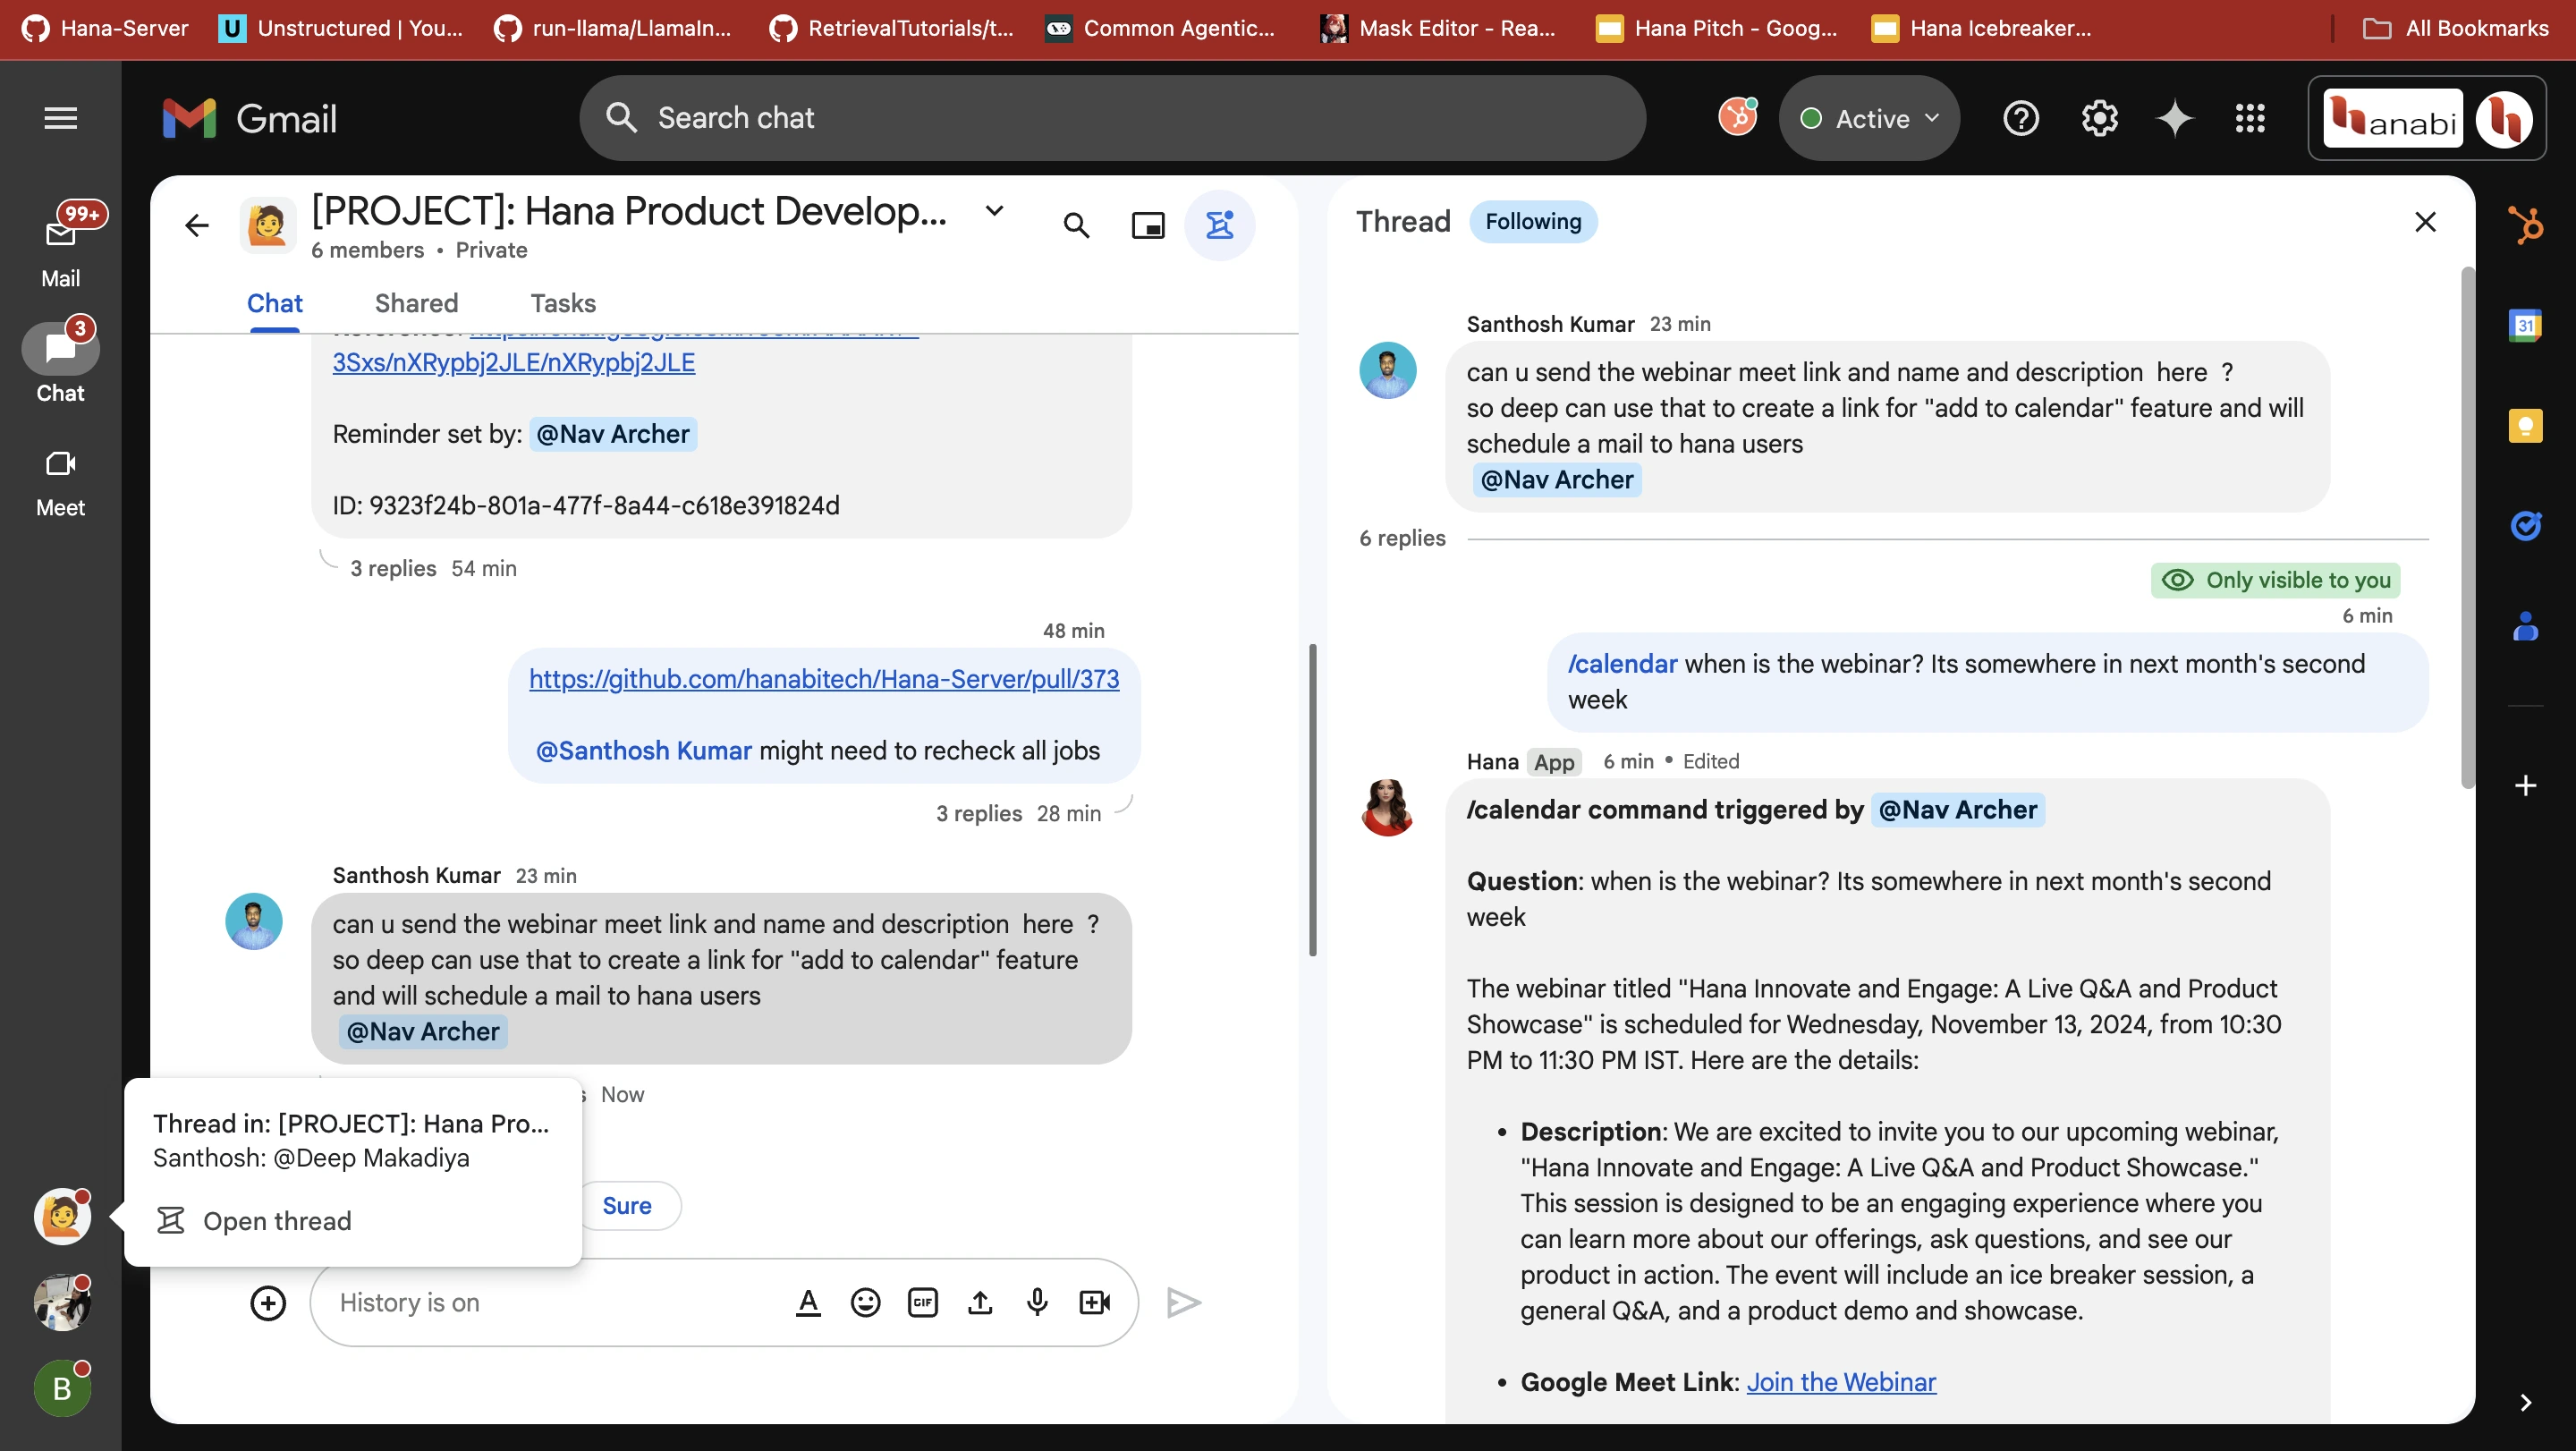Collapse the side panel chevron

(2525, 1402)
